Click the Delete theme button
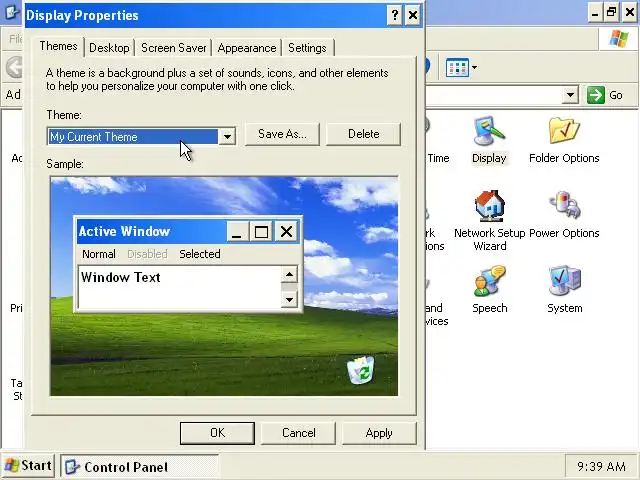Image resolution: width=640 pixels, height=480 pixels. (x=363, y=134)
